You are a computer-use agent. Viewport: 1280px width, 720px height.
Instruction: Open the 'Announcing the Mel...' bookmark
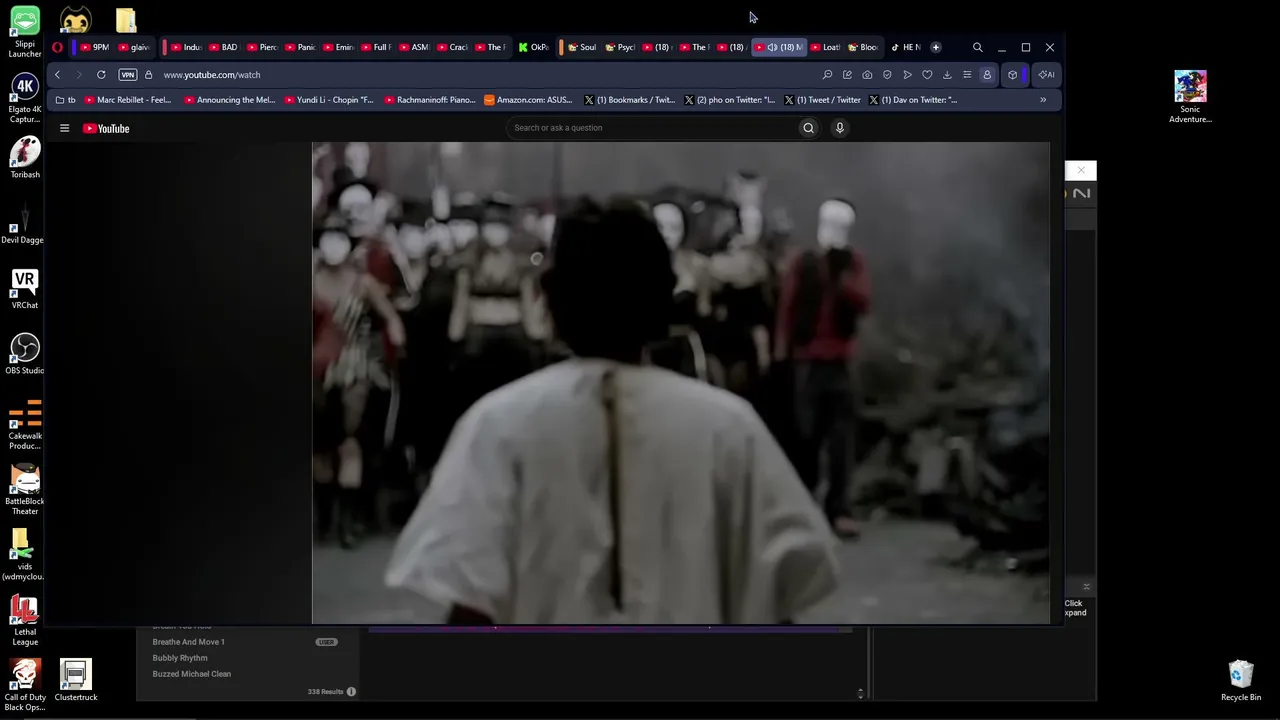coord(230,100)
